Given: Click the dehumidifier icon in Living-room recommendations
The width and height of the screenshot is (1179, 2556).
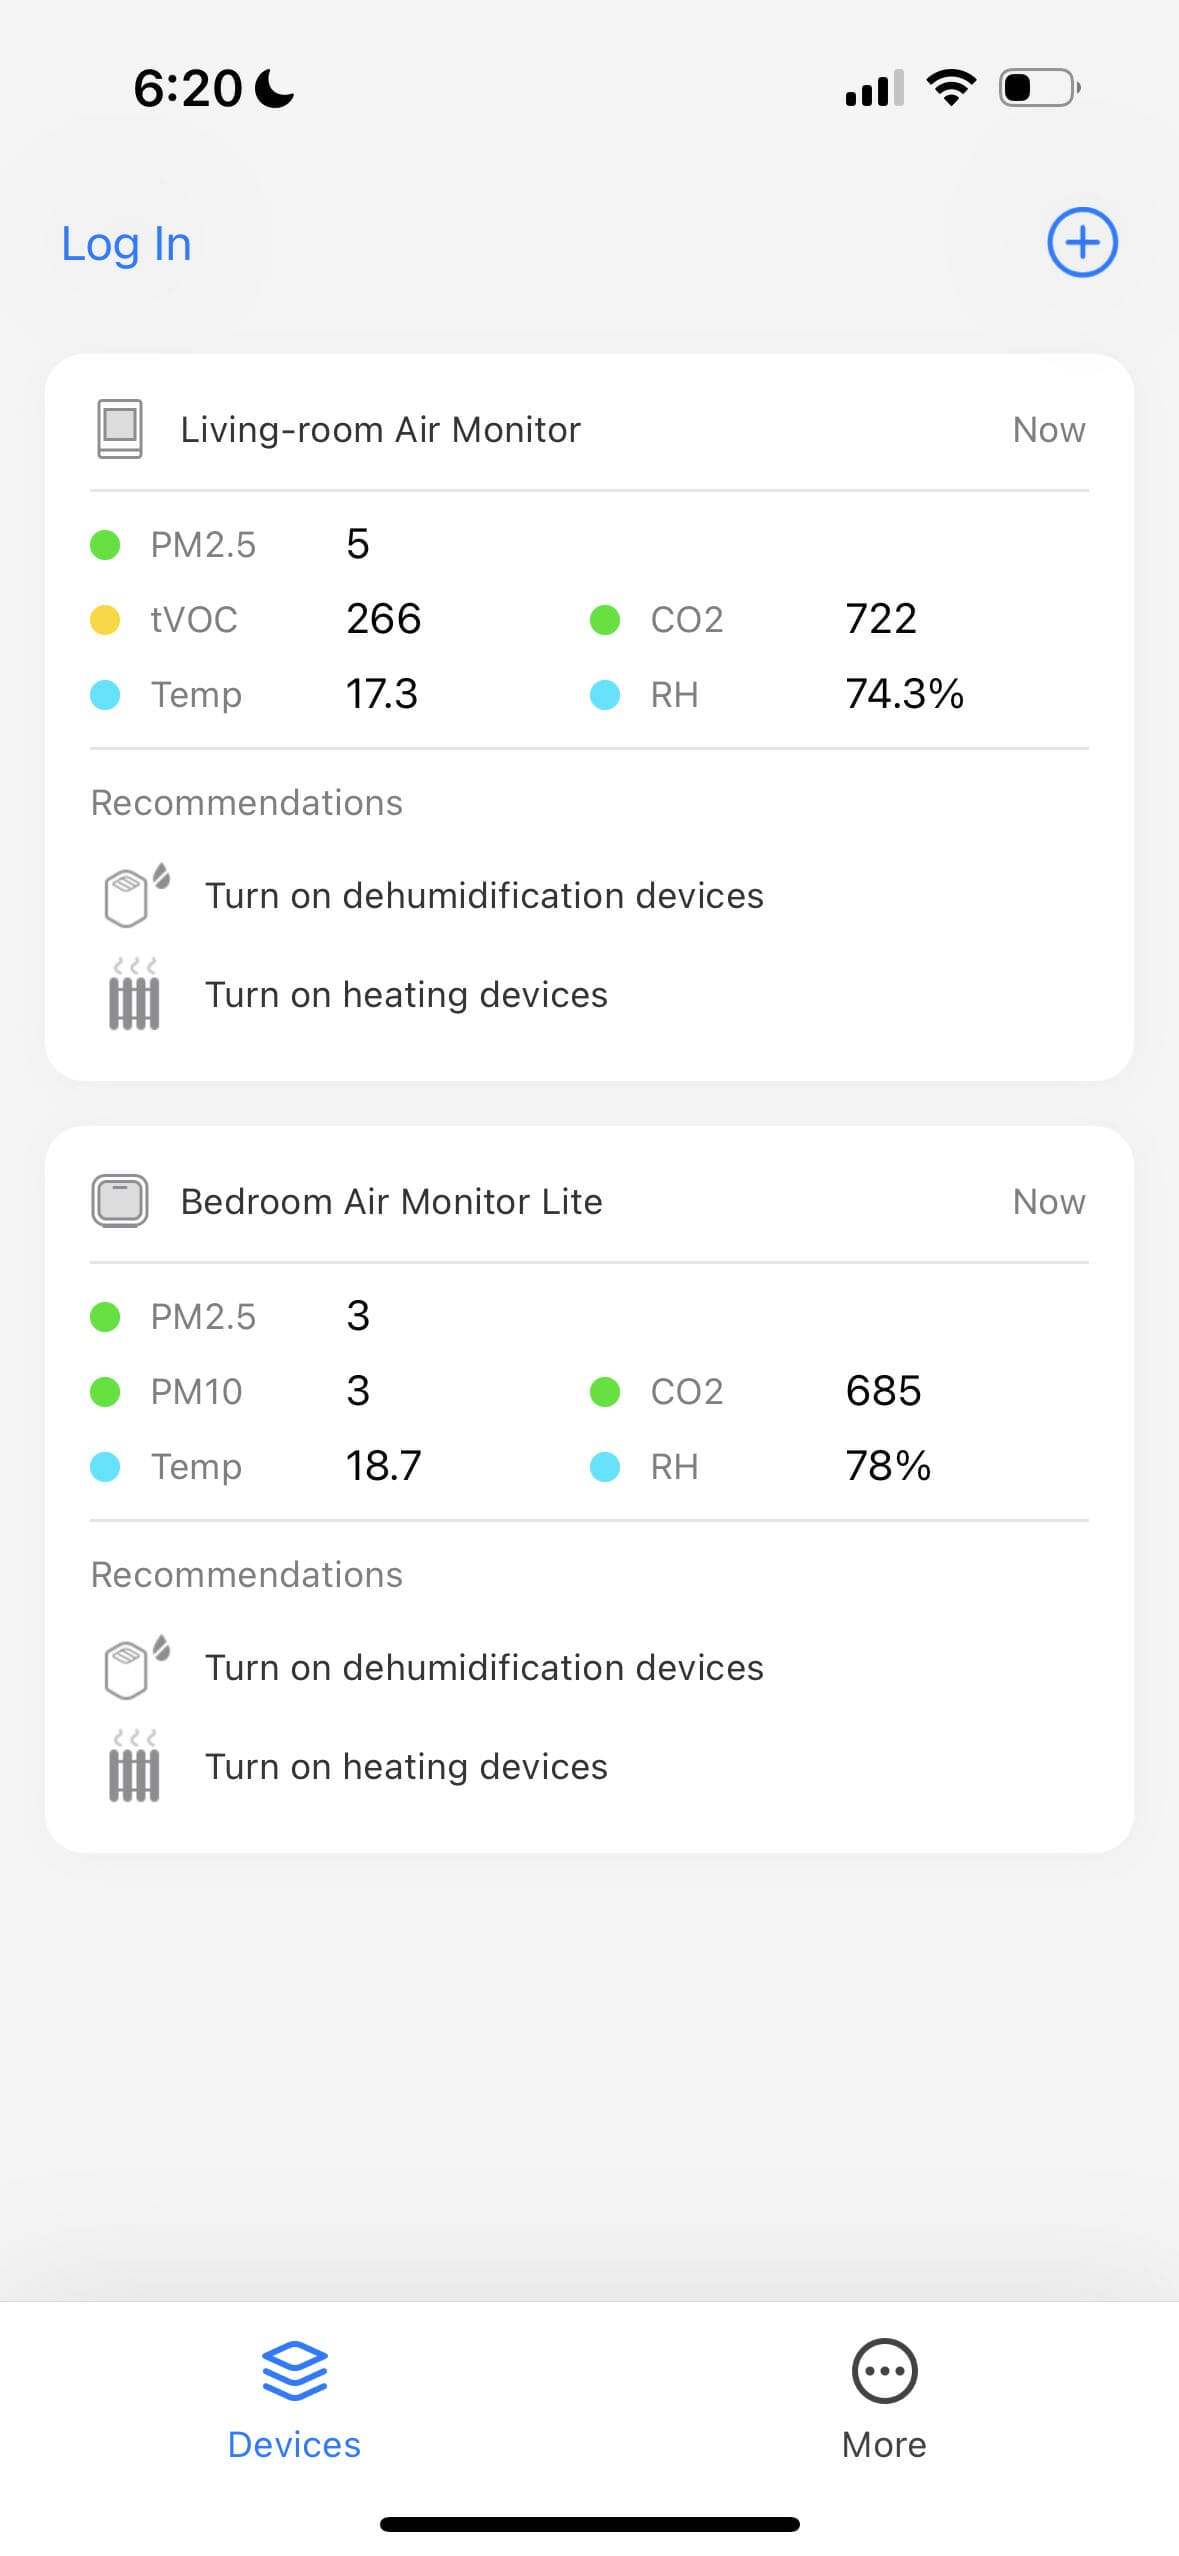Looking at the screenshot, I should pos(133,893).
